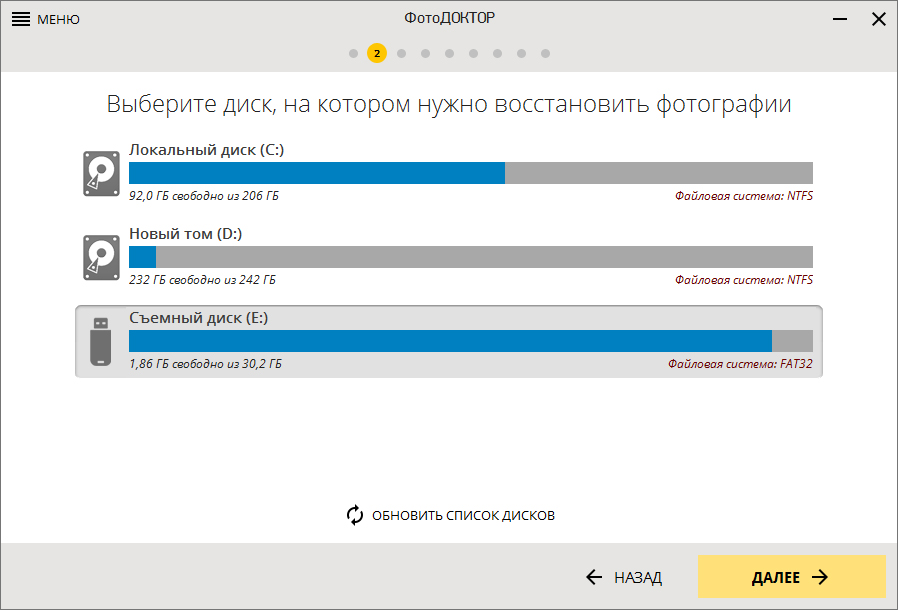Click the usage bar of disk C:
Image resolution: width=898 pixels, height=610 pixels.
[471, 173]
